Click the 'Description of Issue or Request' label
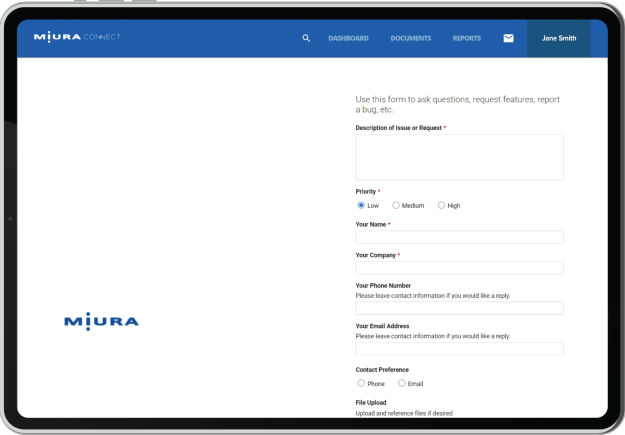The image size is (625, 435). pyautogui.click(x=399, y=128)
